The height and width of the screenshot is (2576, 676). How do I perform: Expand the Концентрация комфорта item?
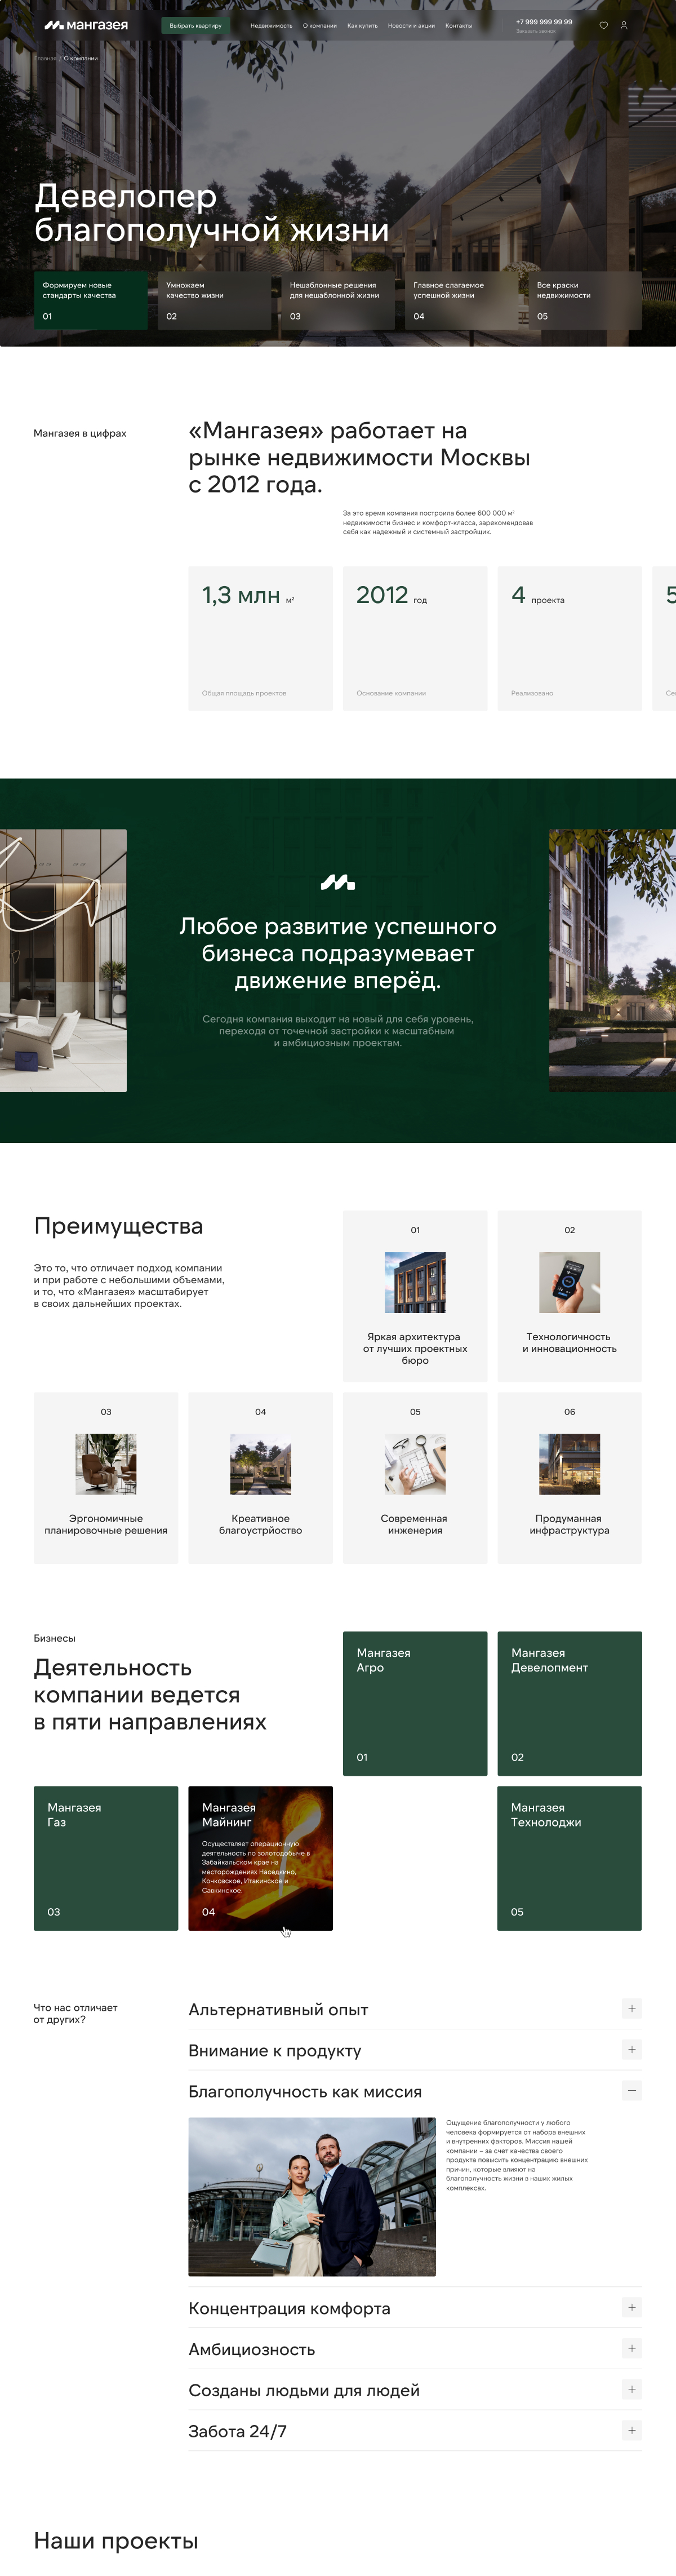coord(631,2307)
